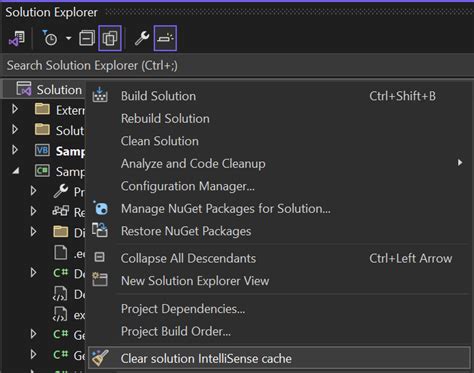Open Configuration Manager...
The height and width of the screenshot is (373, 474).
(x=278, y=186)
